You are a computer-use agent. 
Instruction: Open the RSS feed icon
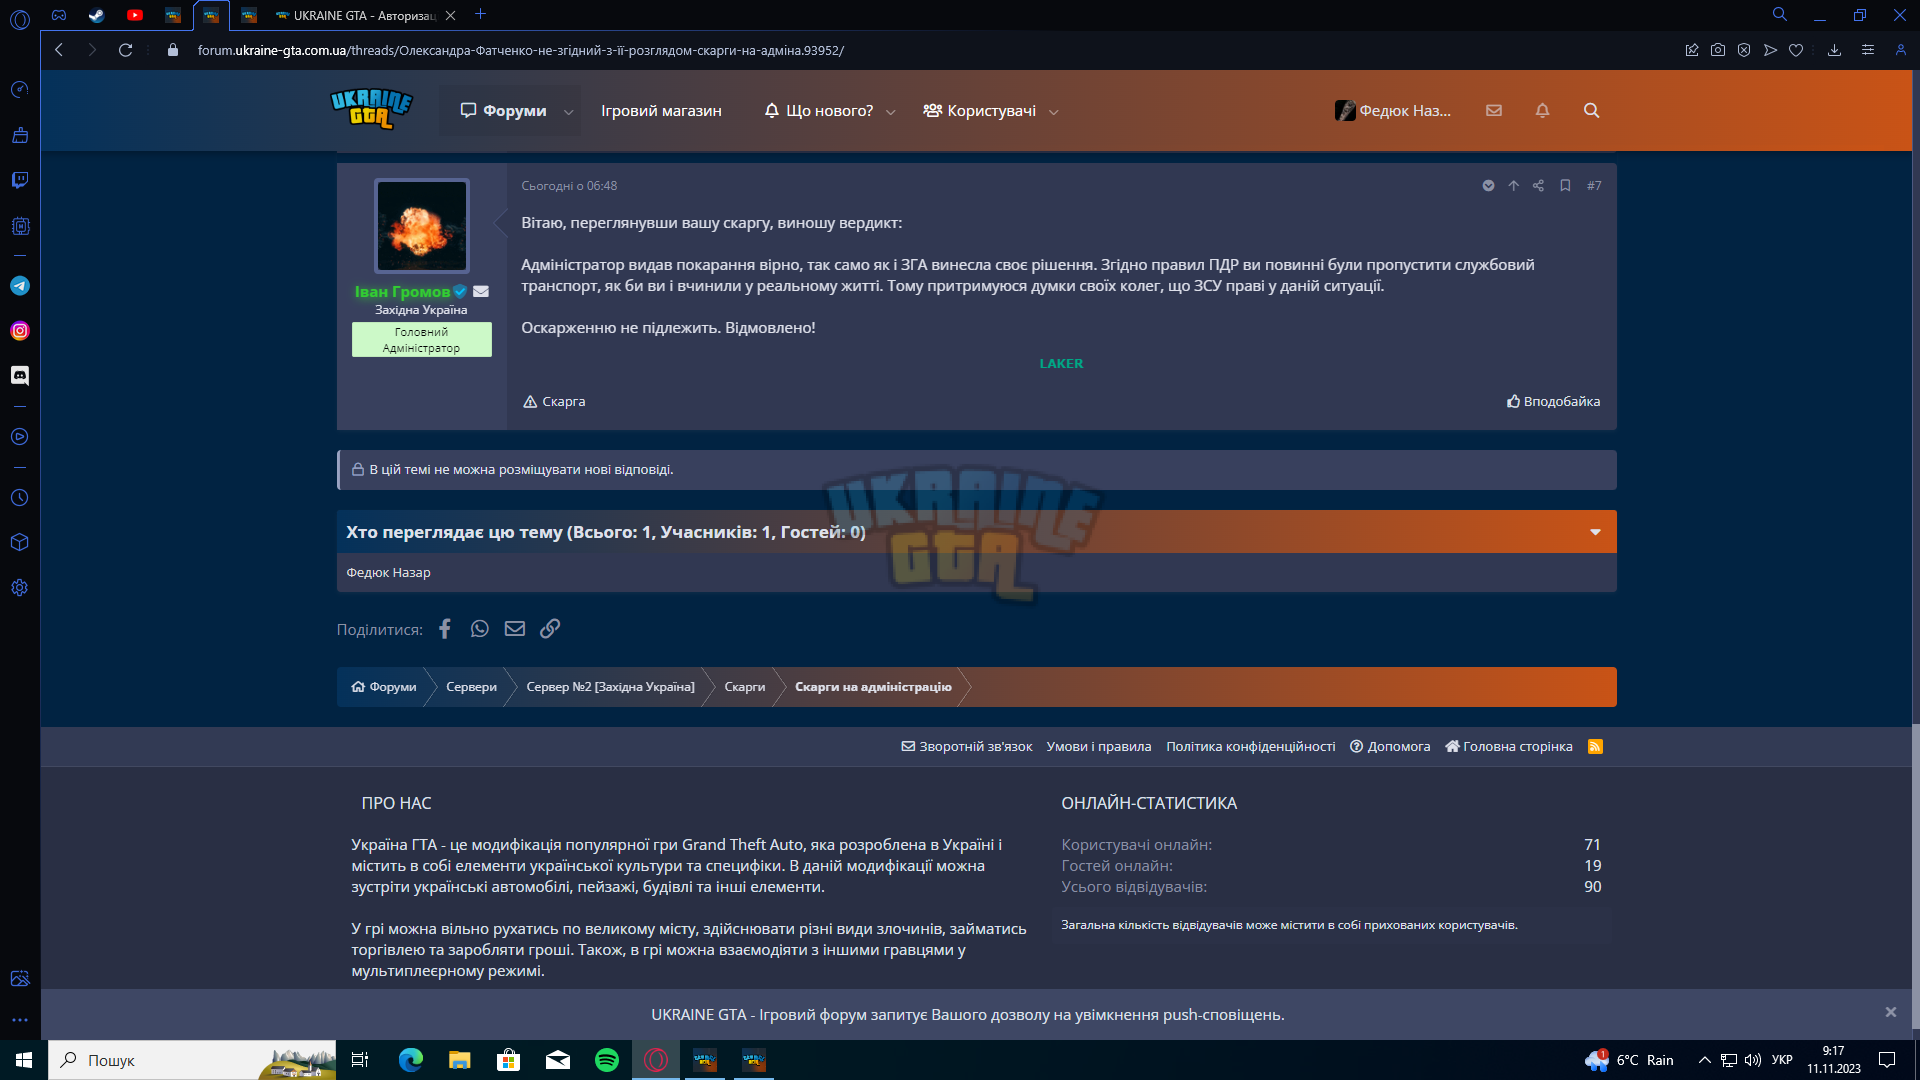click(x=1595, y=747)
